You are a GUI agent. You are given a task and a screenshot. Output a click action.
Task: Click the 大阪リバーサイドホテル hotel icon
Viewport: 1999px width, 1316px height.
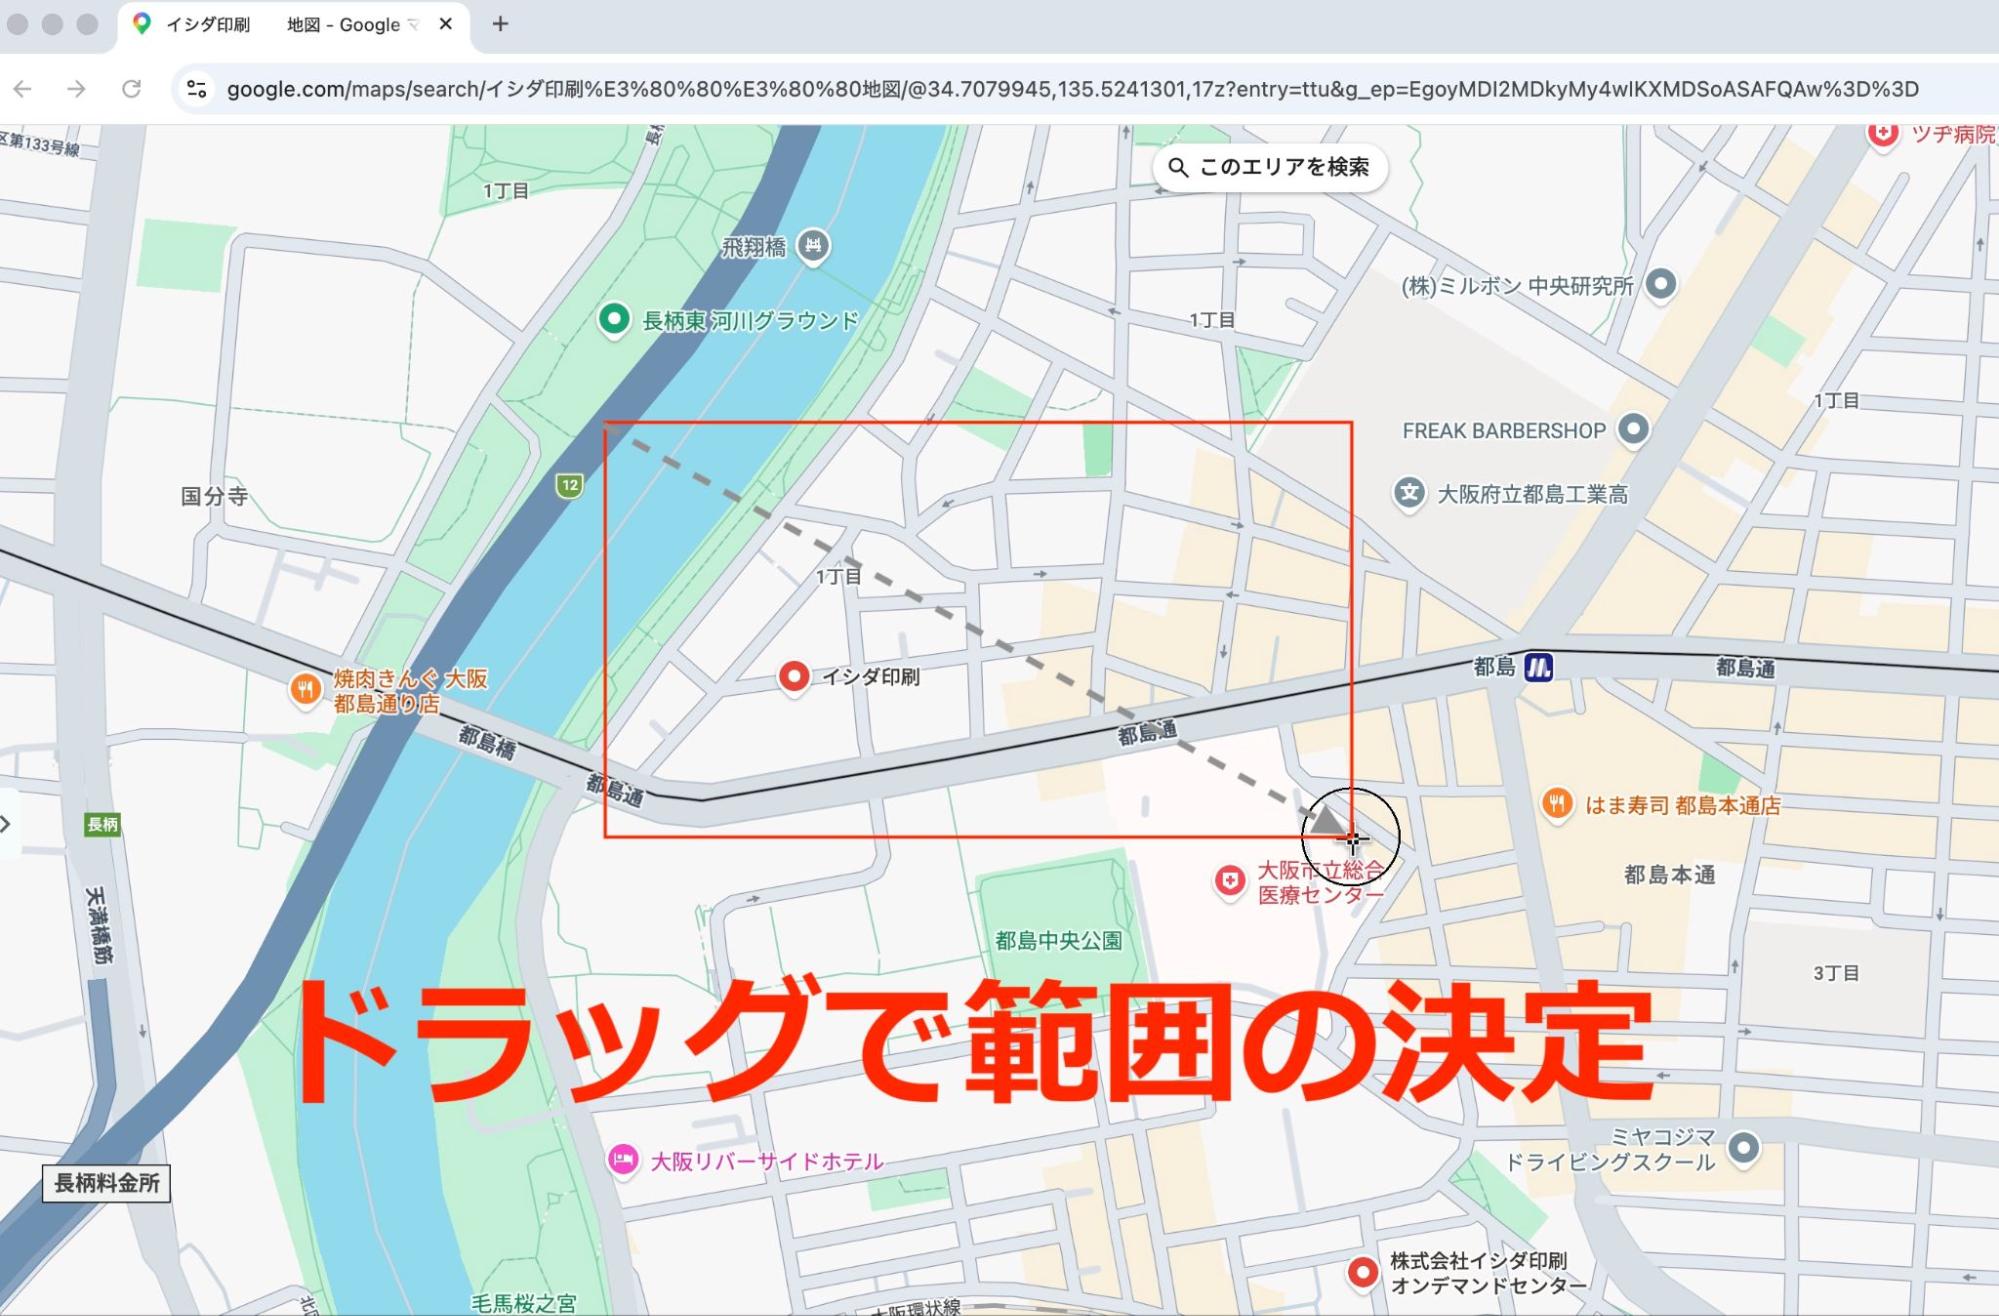[x=623, y=1160]
